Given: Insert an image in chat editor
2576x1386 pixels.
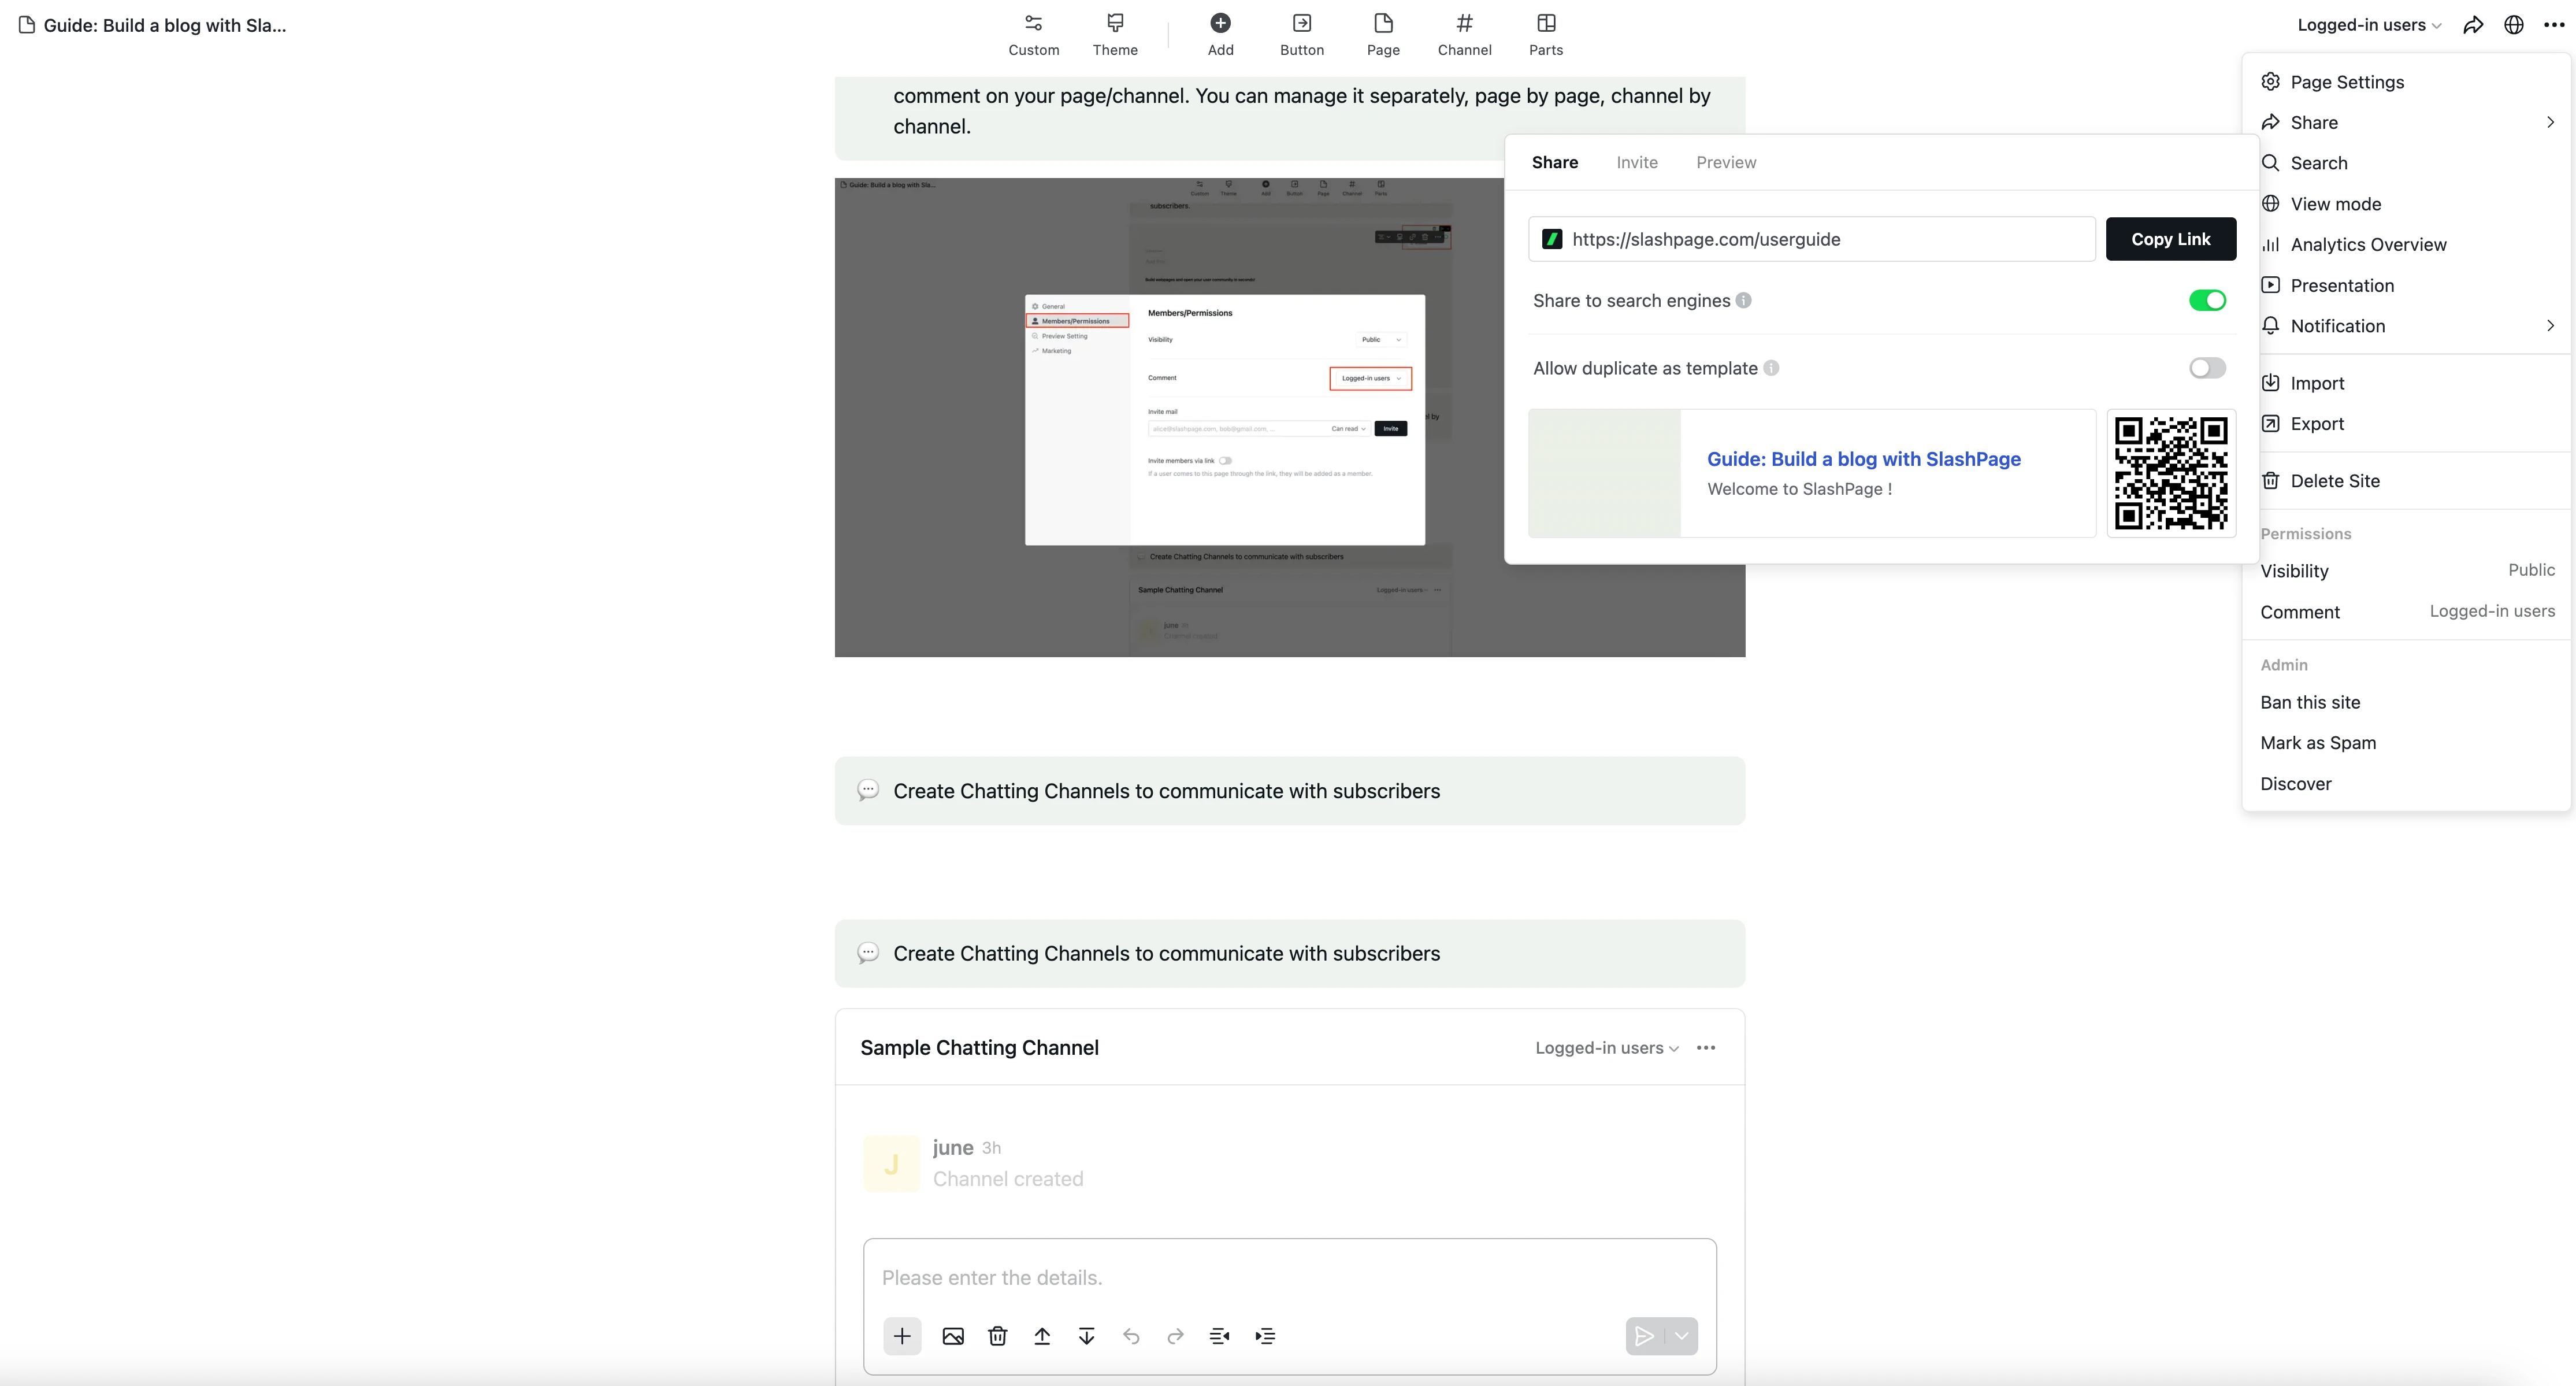Looking at the screenshot, I should [953, 1336].
